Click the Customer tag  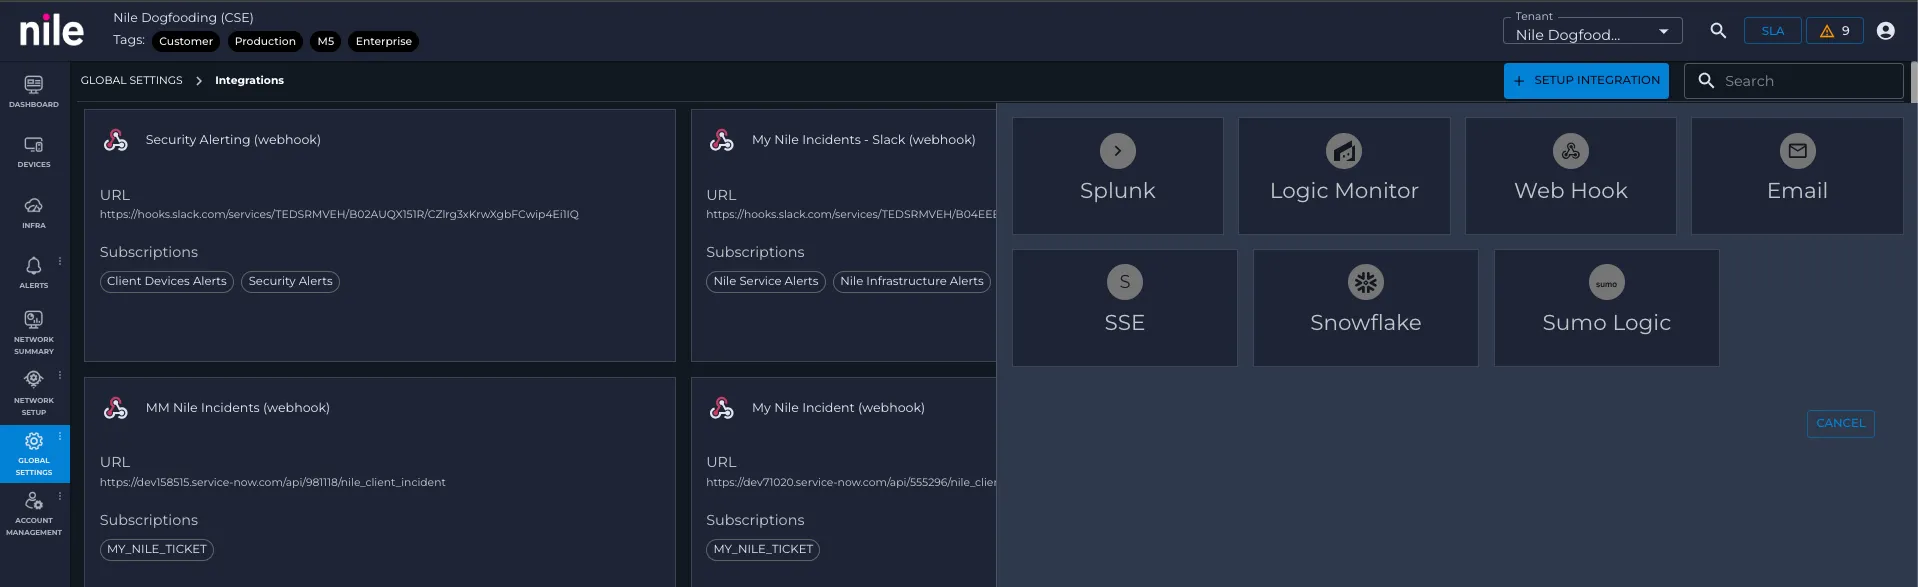186,41
